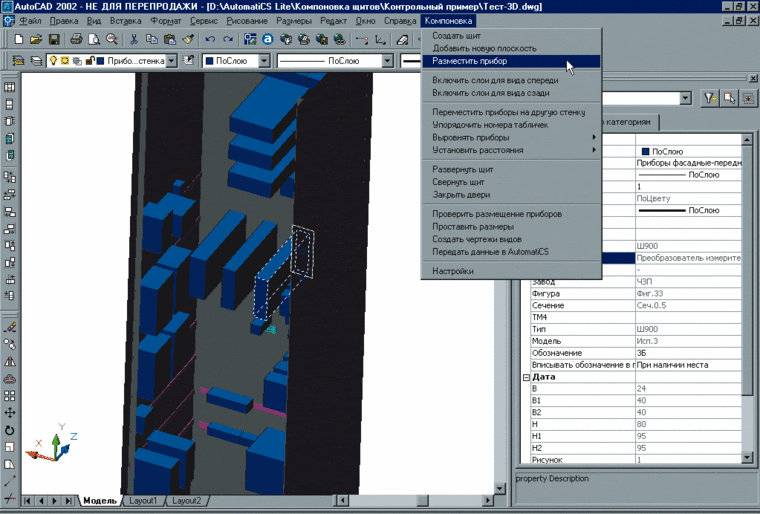
Task: Collapse the 'Дата' category expander
Action: [526, 377]
